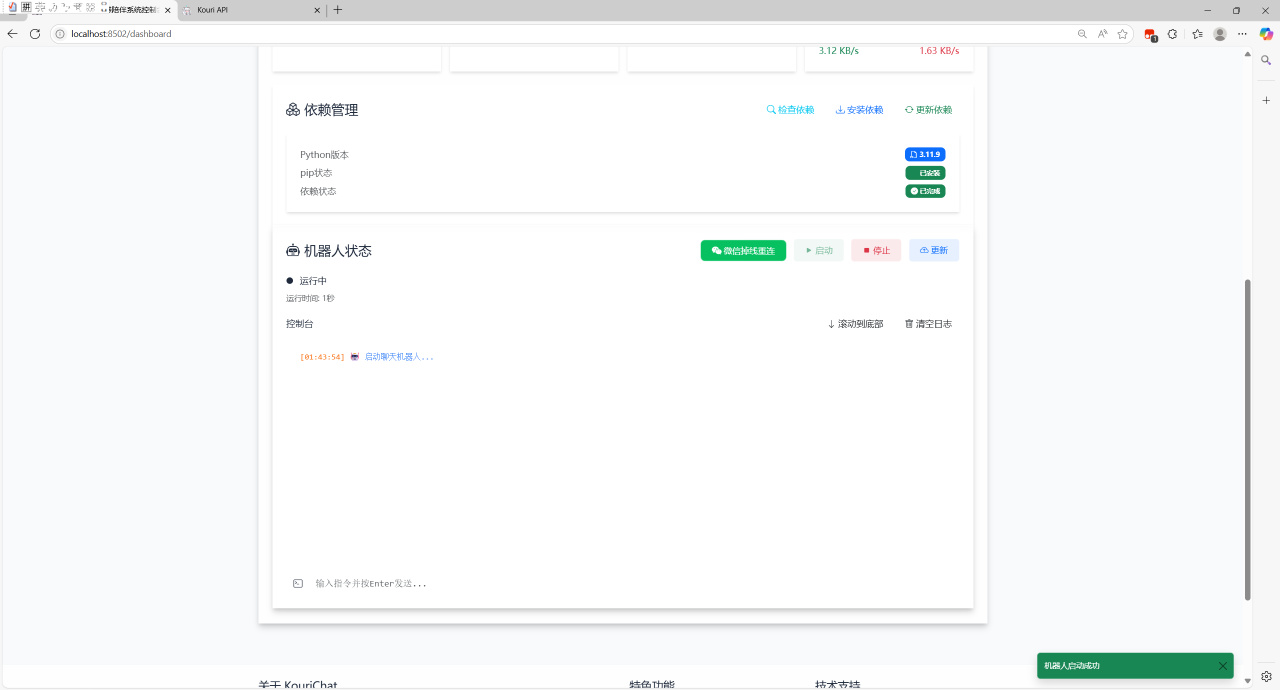
Task: Click the site information icon in address bar
Action: [60, 34]
